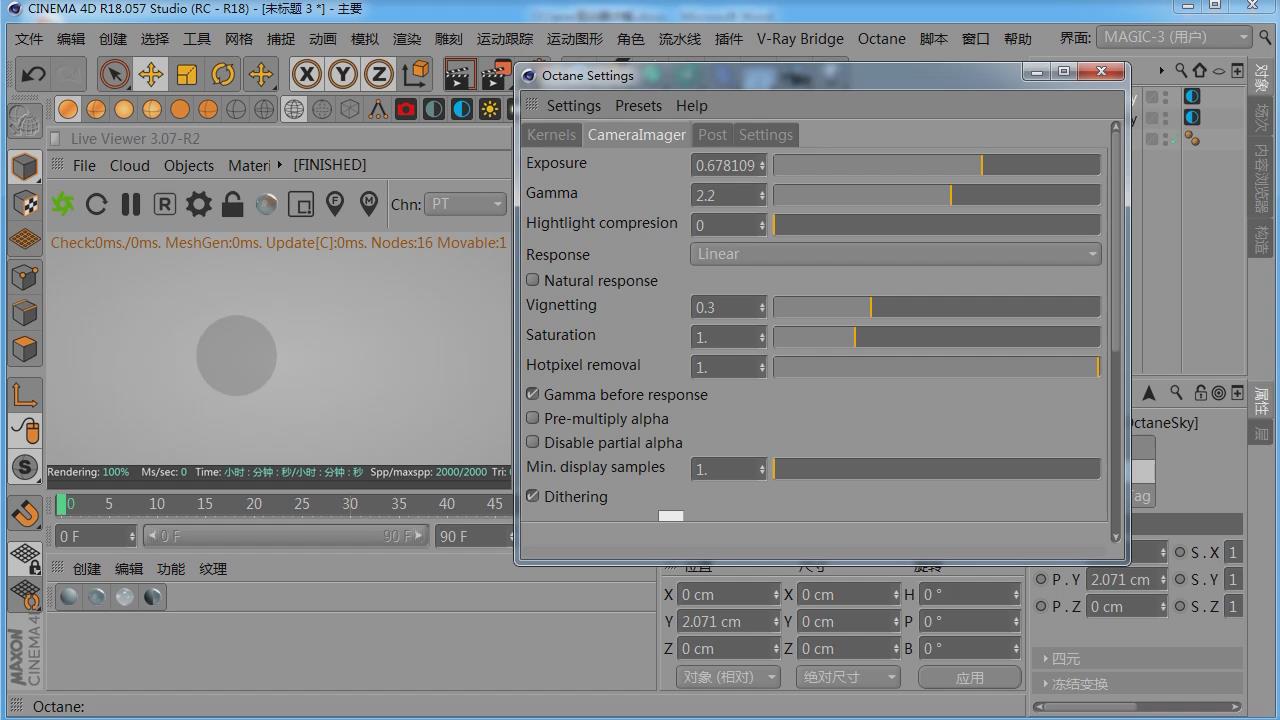Switch to the Post tab
This screenshot has width=1280, height=720.
pos(713,135)
